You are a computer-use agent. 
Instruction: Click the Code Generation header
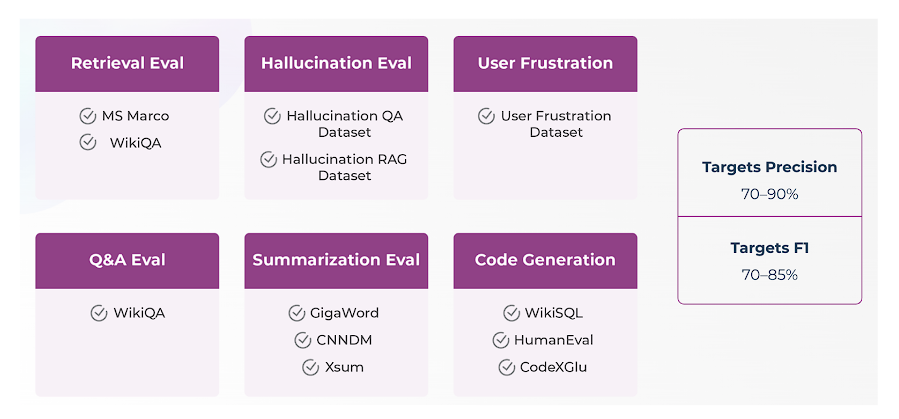point(545,260)
